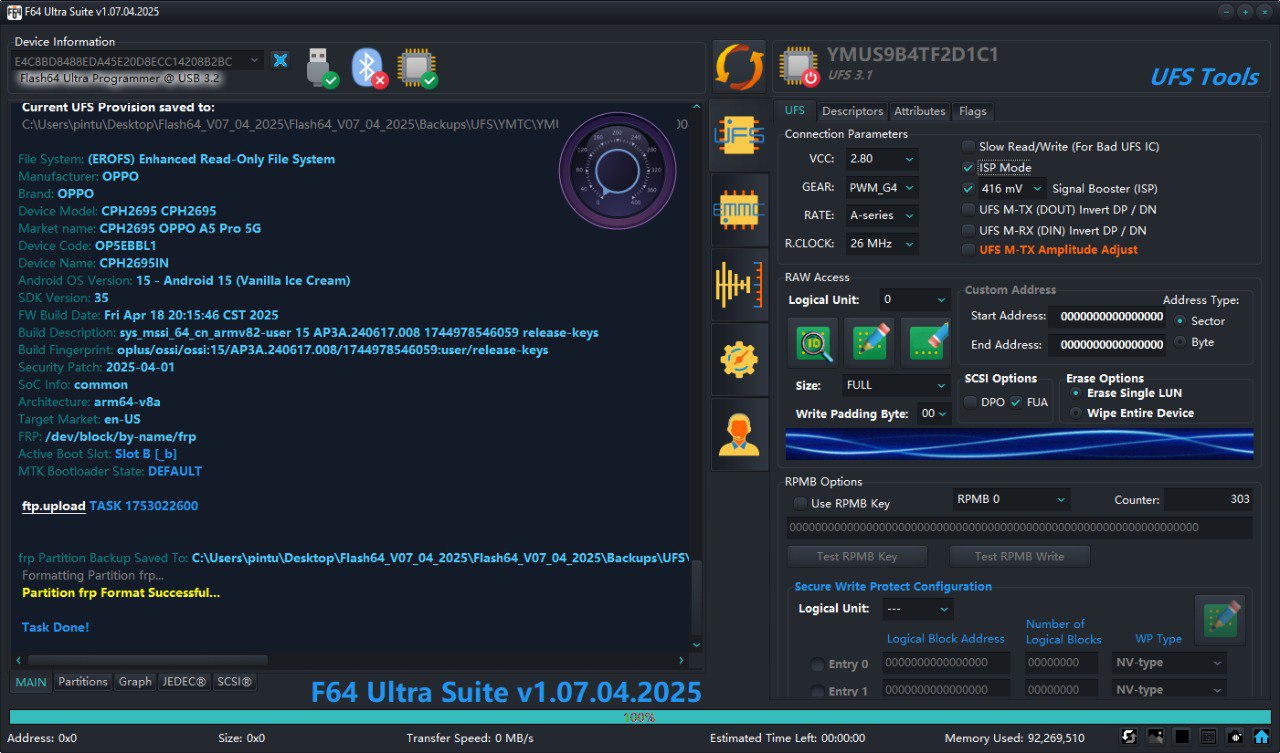Click the erase (eraser) RAW access icon
Viewport: 1280px width, 753px height.
click(926, 343)
